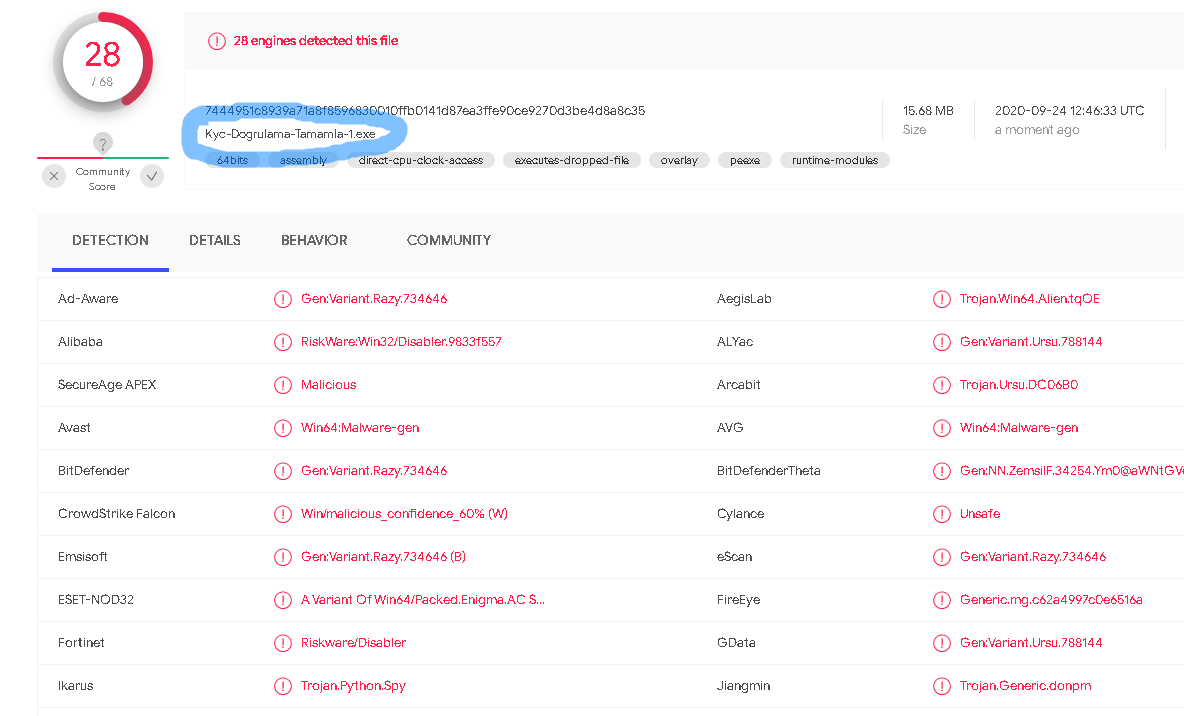Click the alert icon in the BitDefender row

coord(282,471)
